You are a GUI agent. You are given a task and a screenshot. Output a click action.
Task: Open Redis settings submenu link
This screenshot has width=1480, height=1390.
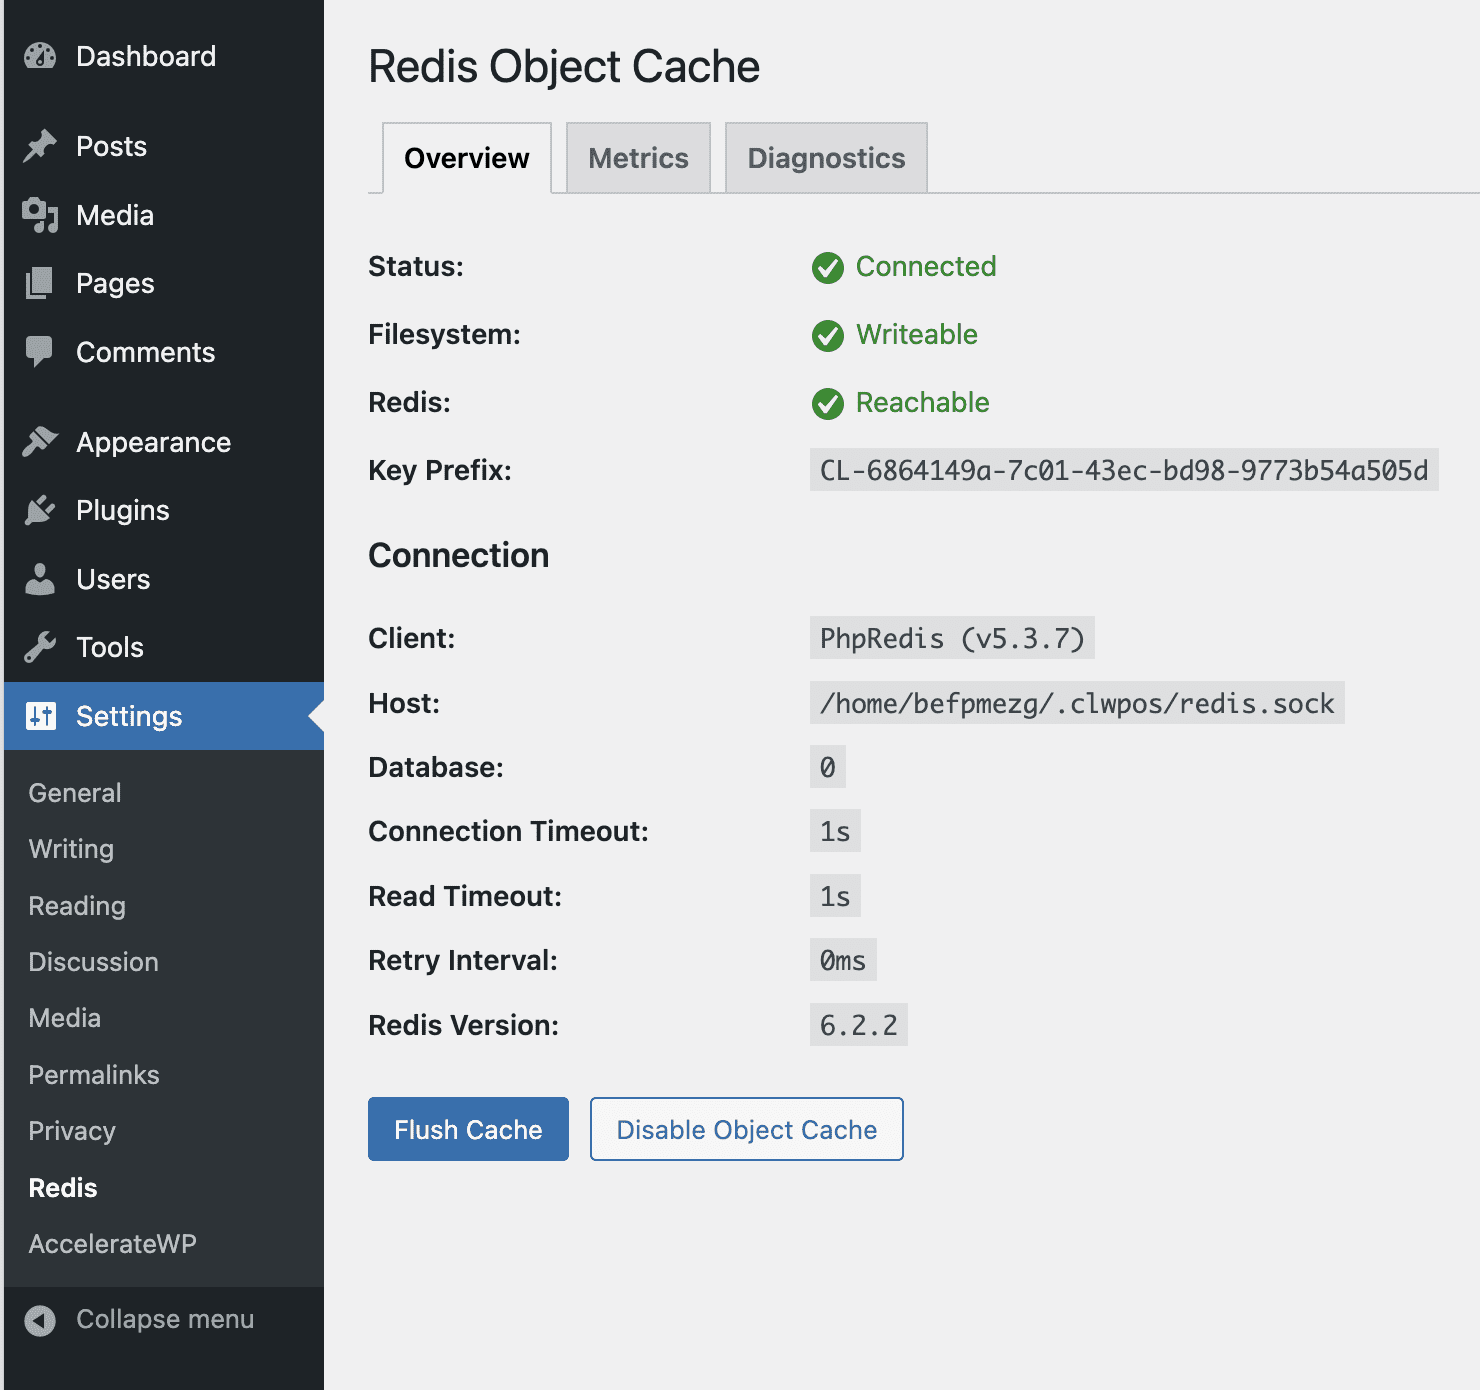coord(63,1188)
